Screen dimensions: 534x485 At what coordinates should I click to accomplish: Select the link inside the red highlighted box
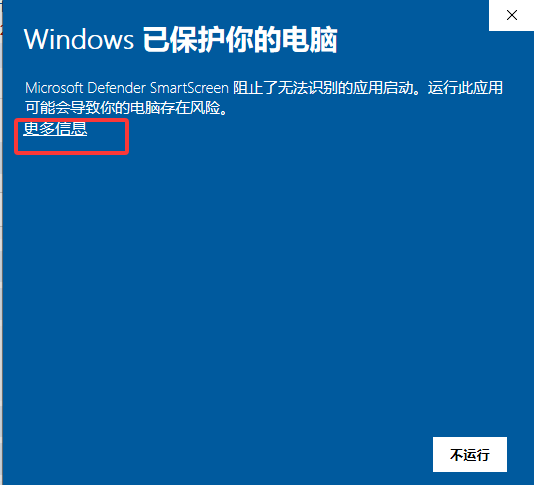pos(55,129)
